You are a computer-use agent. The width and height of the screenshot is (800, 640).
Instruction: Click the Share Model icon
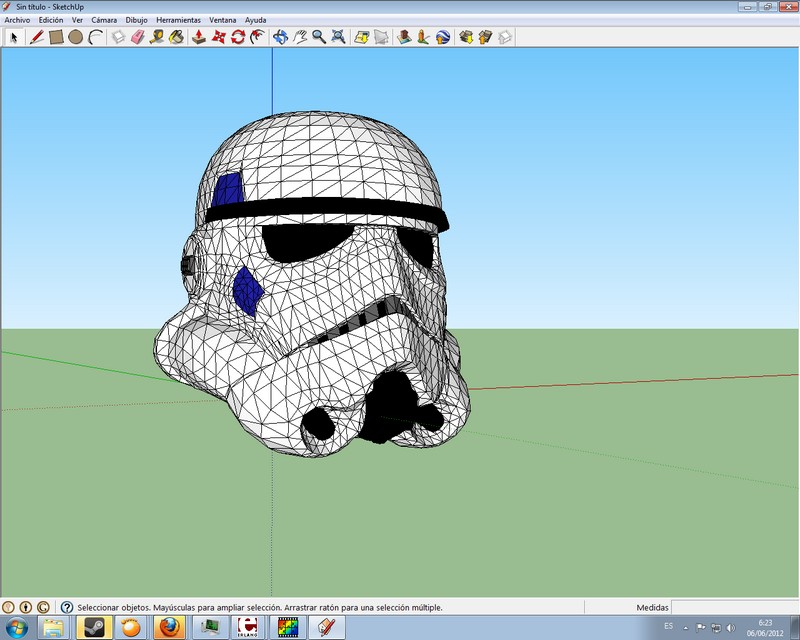click(x=485, y=37)
